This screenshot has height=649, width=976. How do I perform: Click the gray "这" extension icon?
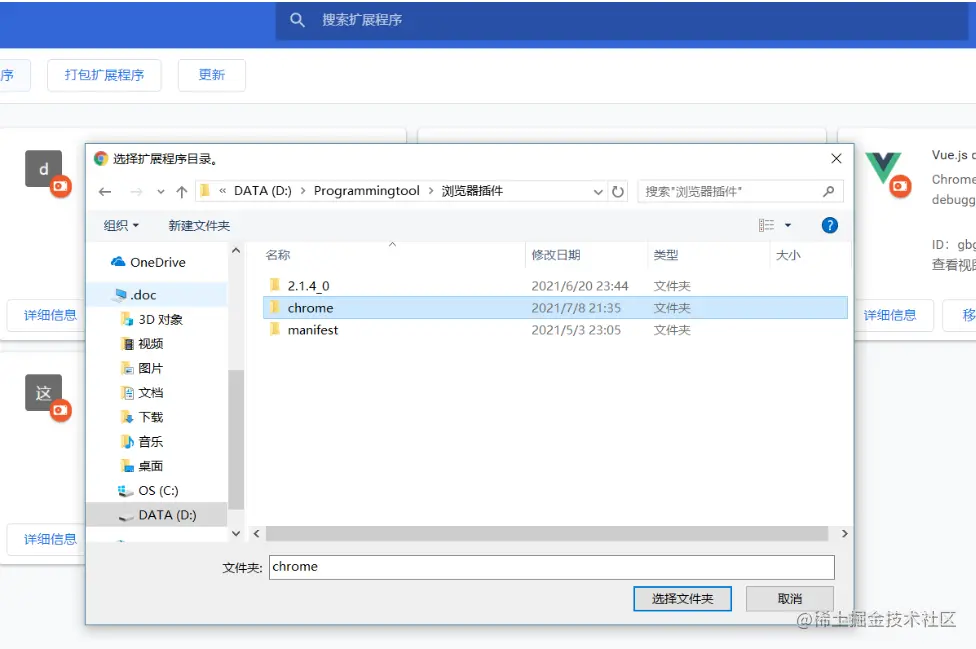coord(44,393)
